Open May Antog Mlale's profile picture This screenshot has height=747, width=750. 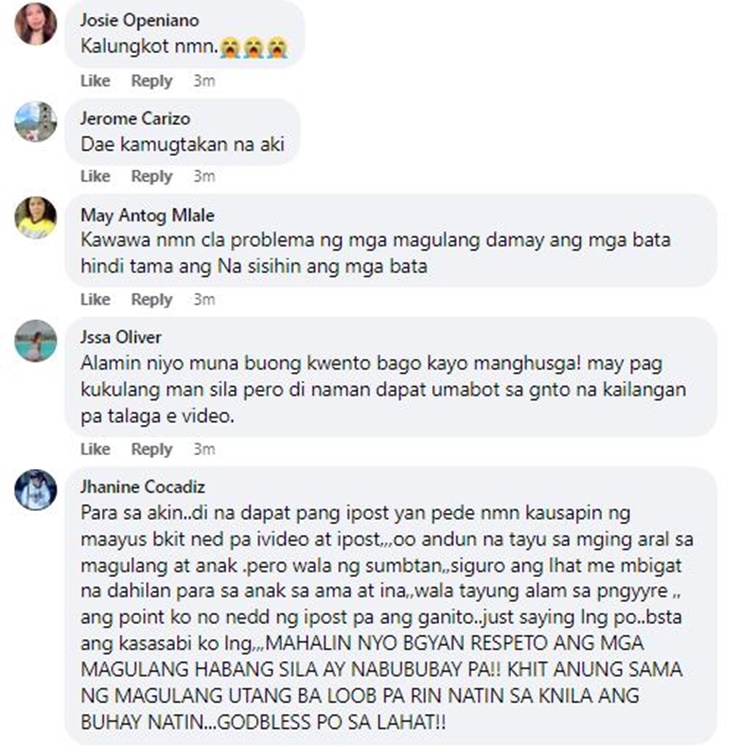tap(36, 218)
